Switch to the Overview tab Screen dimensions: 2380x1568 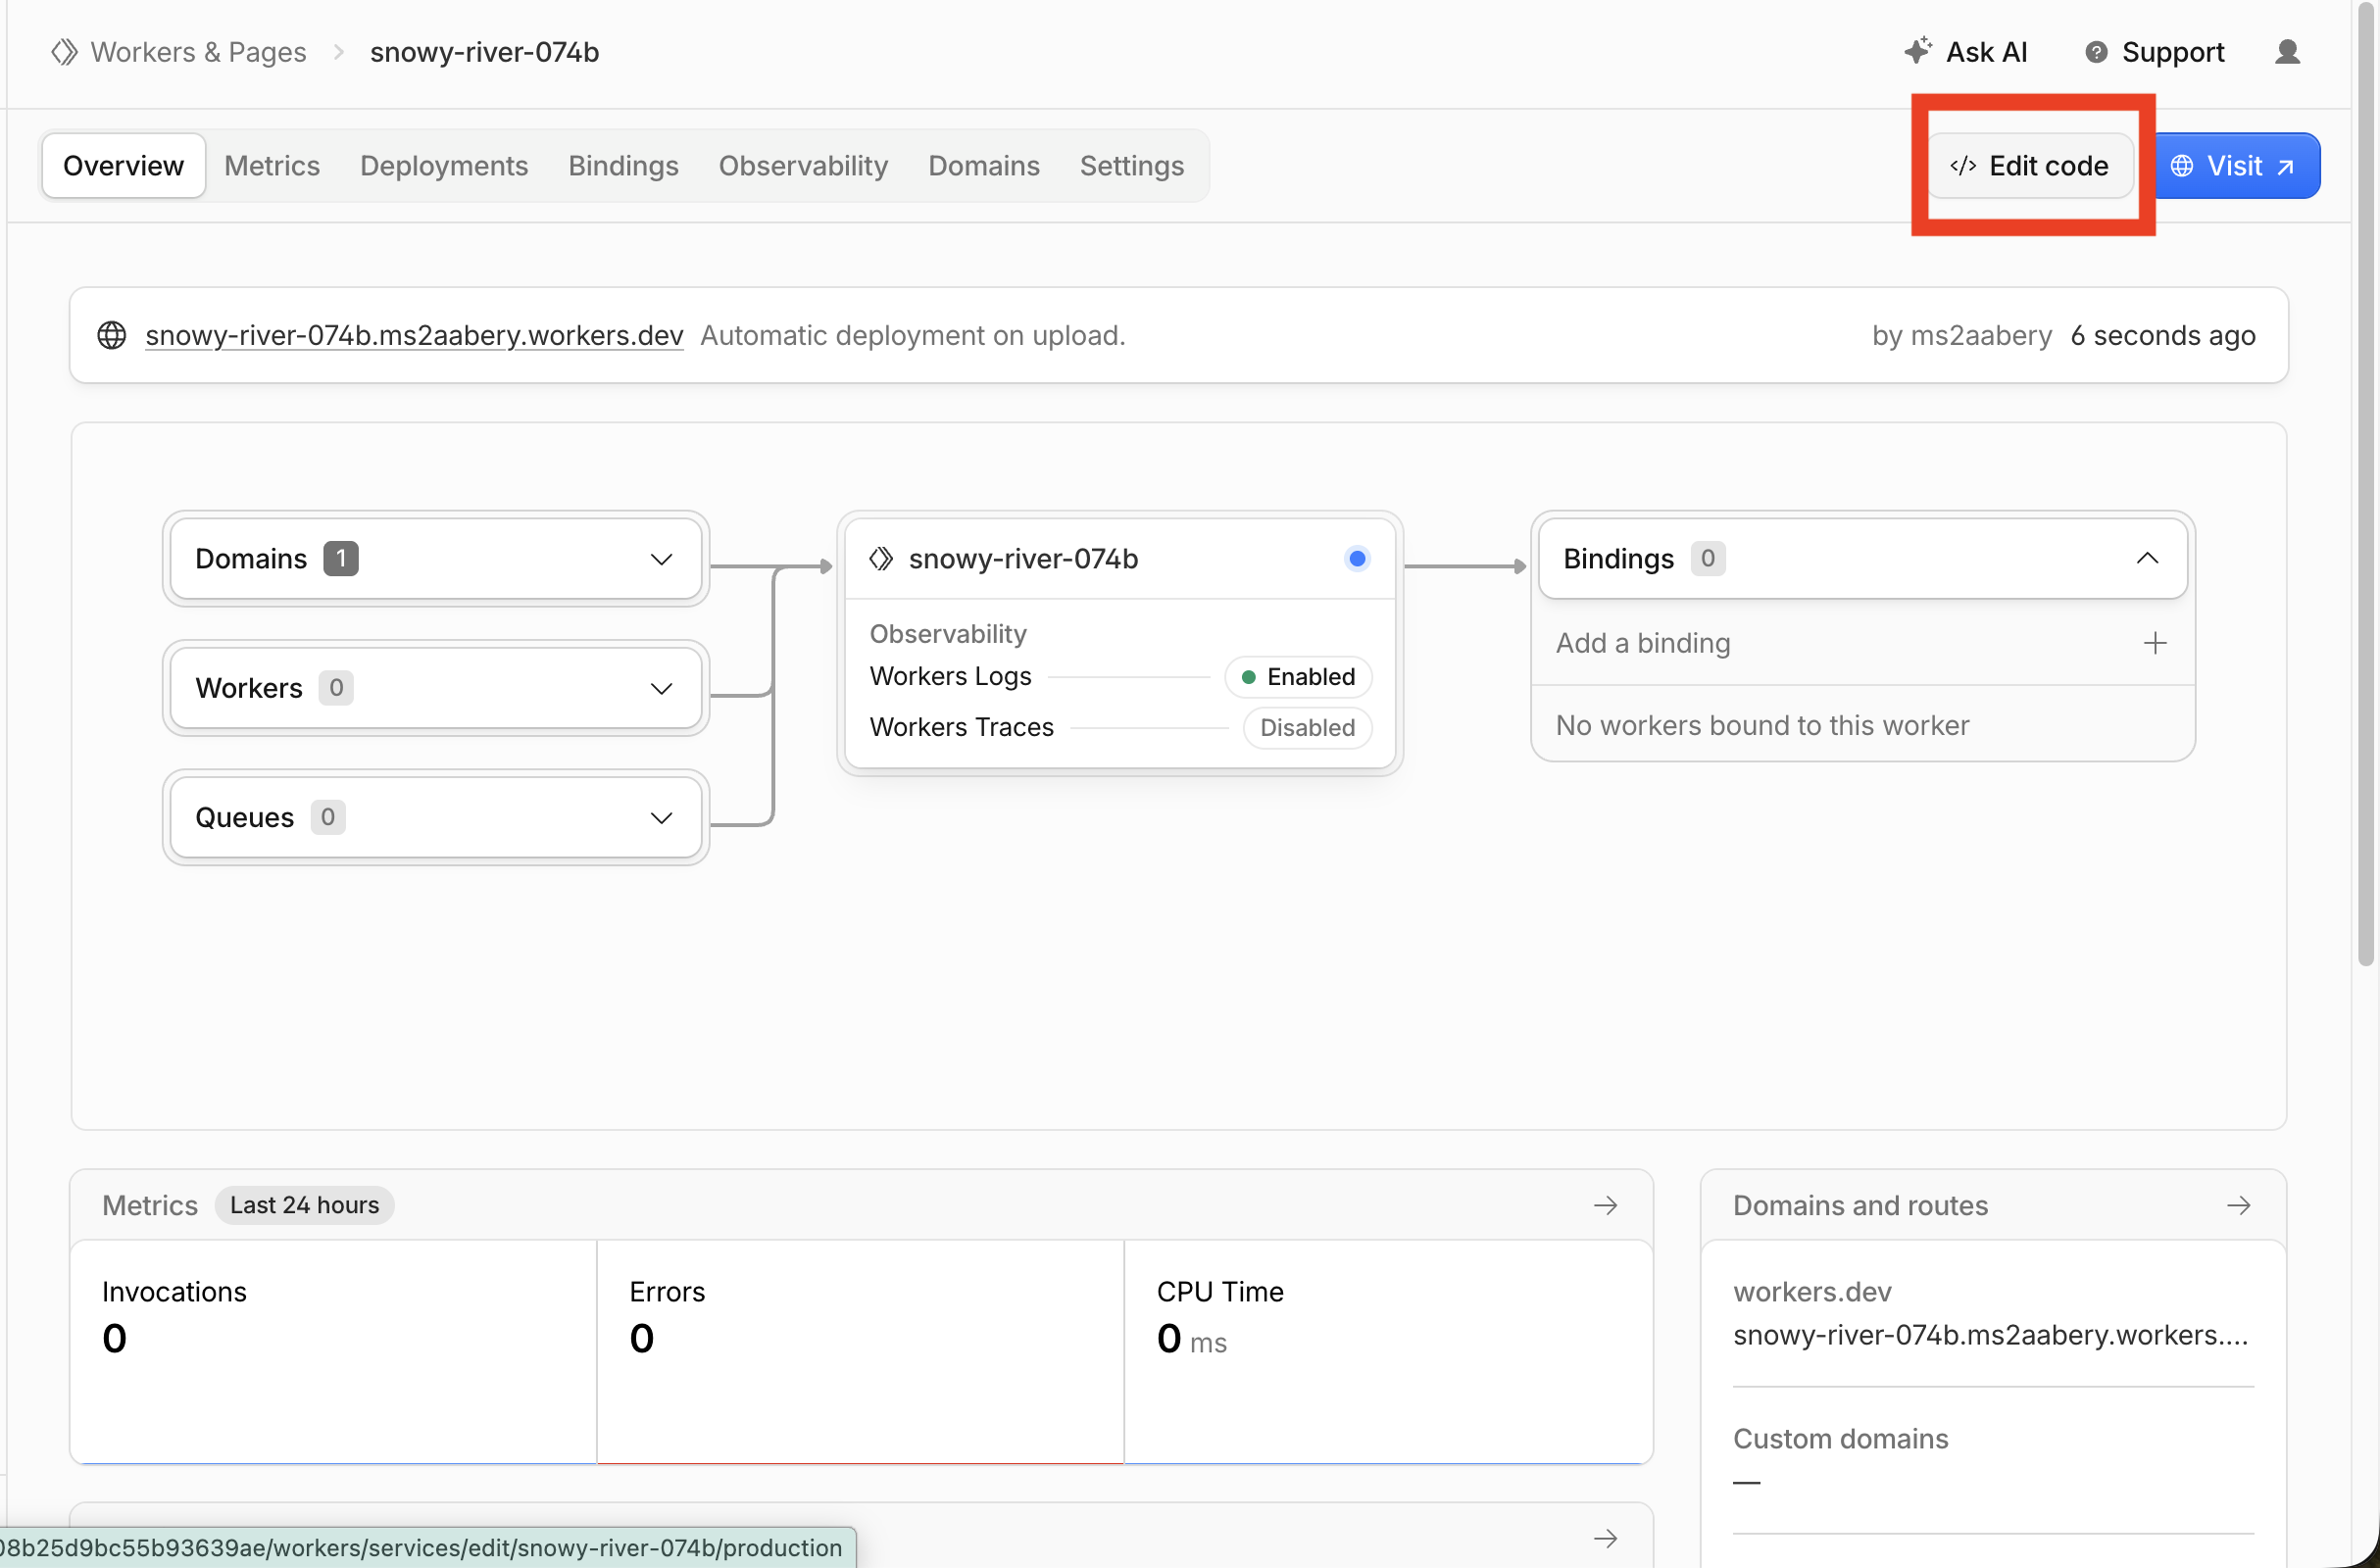click(x=124, y=166)
